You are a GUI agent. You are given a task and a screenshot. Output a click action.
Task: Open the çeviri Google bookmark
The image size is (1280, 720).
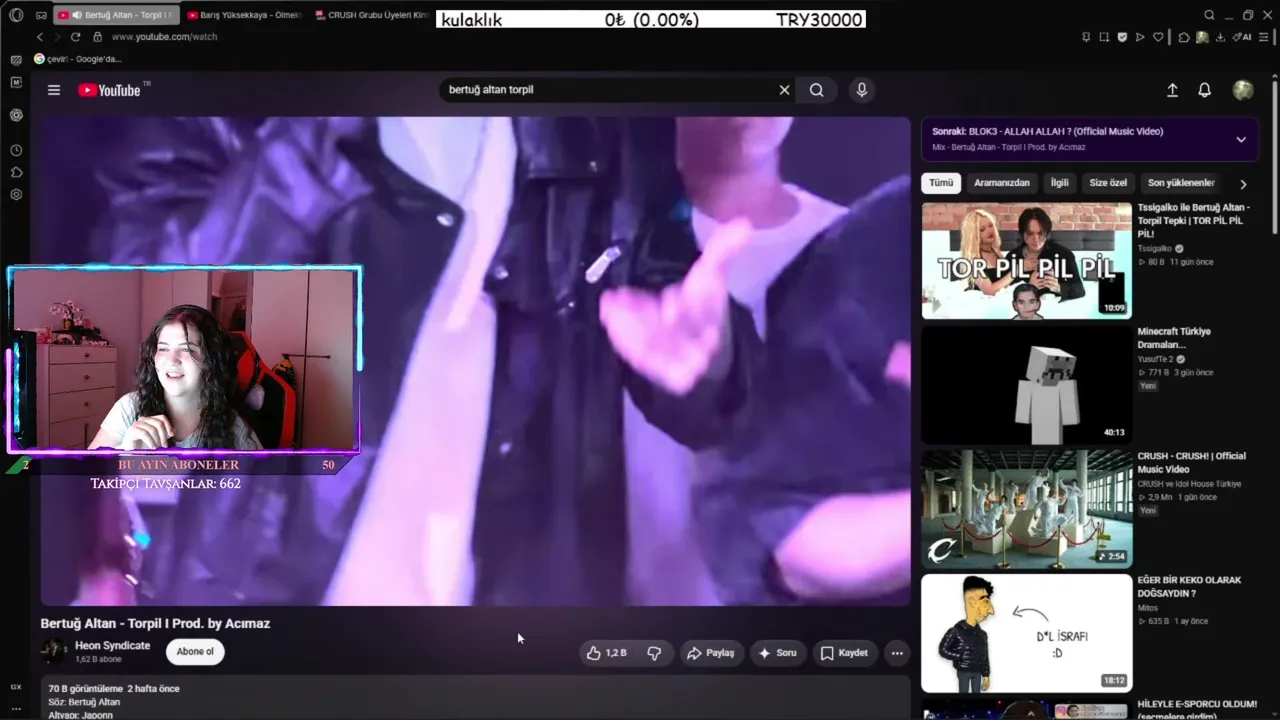point(78,59)
